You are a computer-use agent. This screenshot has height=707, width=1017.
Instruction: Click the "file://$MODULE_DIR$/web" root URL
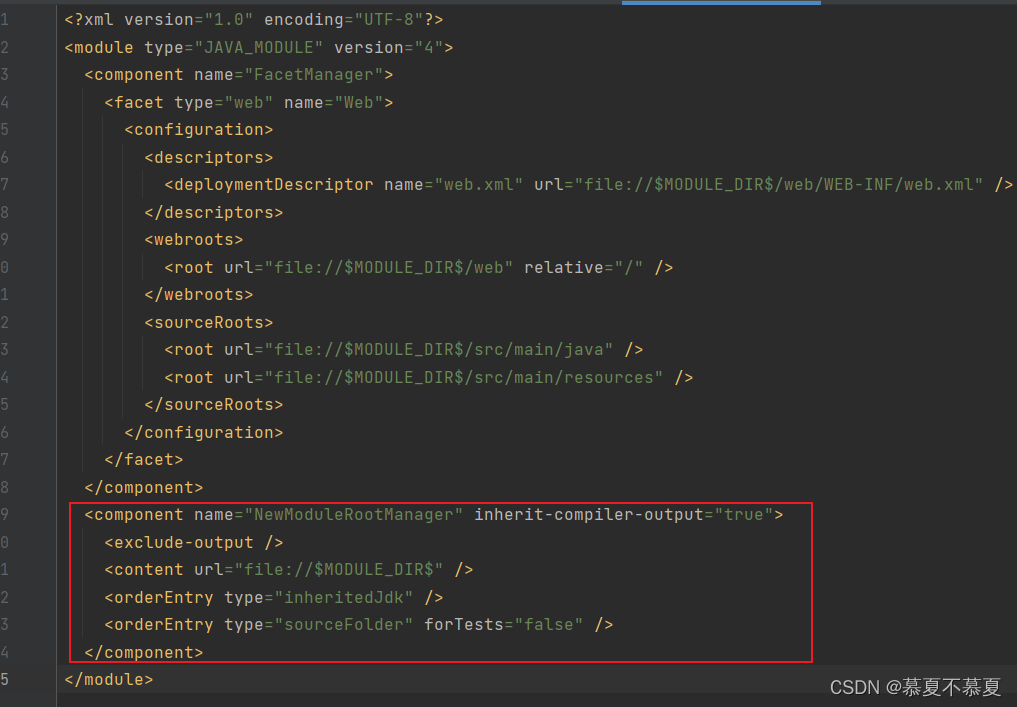[389, 267]
